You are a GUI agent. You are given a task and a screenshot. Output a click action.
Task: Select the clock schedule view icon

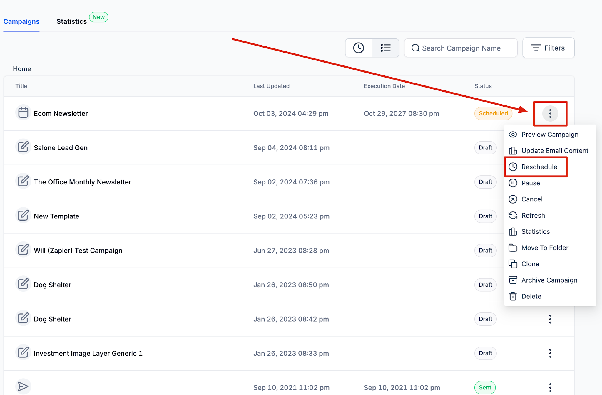click(x=359, y=48)
